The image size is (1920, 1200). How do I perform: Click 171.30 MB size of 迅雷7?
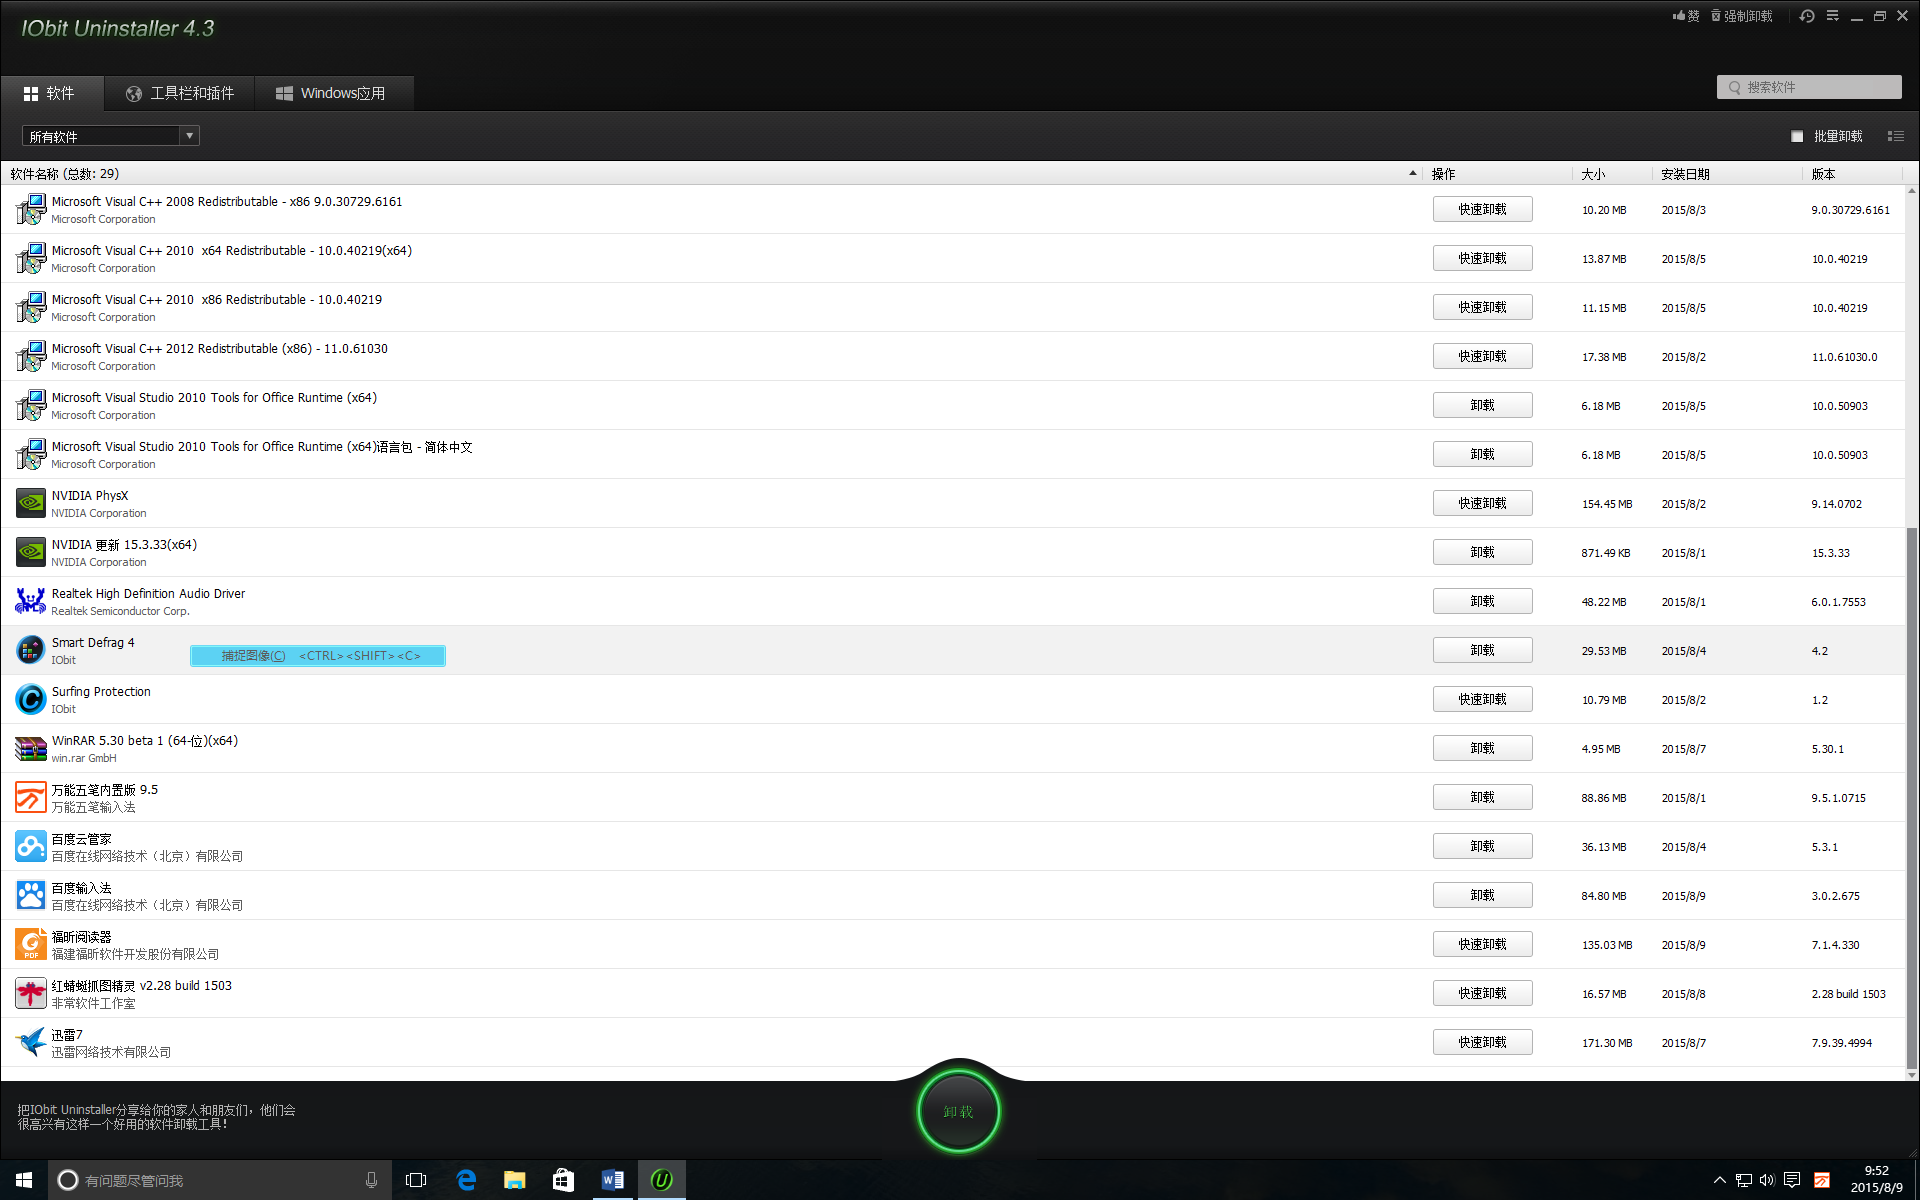[x=1606, y=1043]
